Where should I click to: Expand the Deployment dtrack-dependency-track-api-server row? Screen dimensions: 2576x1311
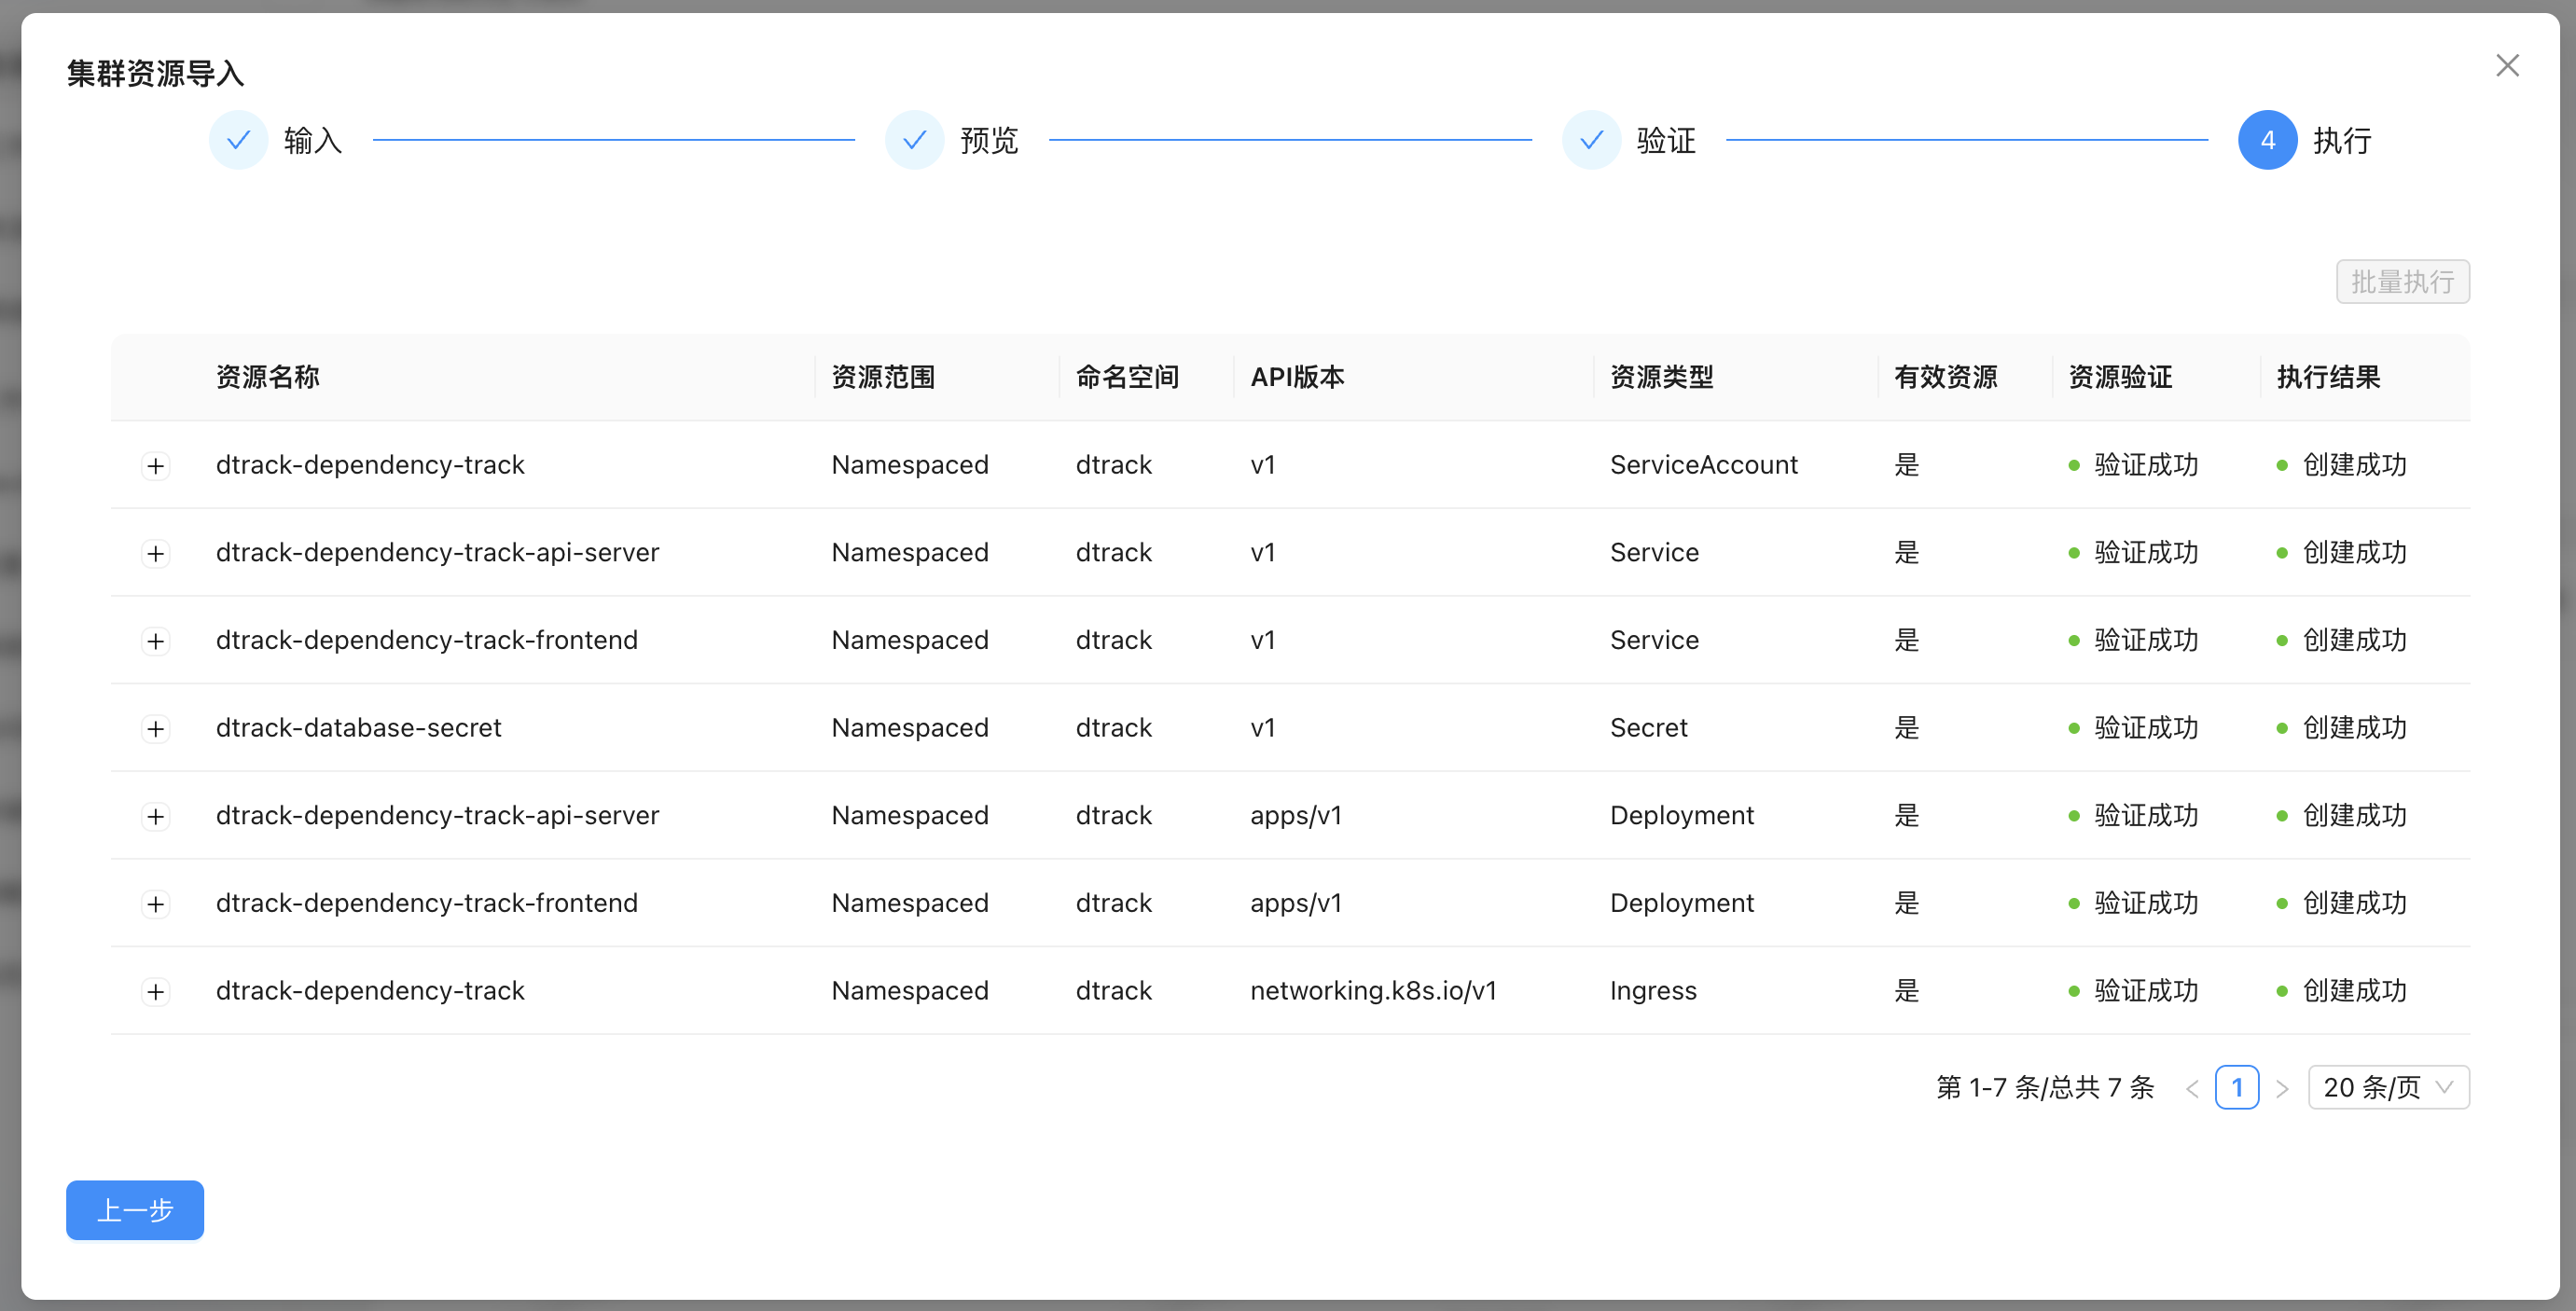155,816
